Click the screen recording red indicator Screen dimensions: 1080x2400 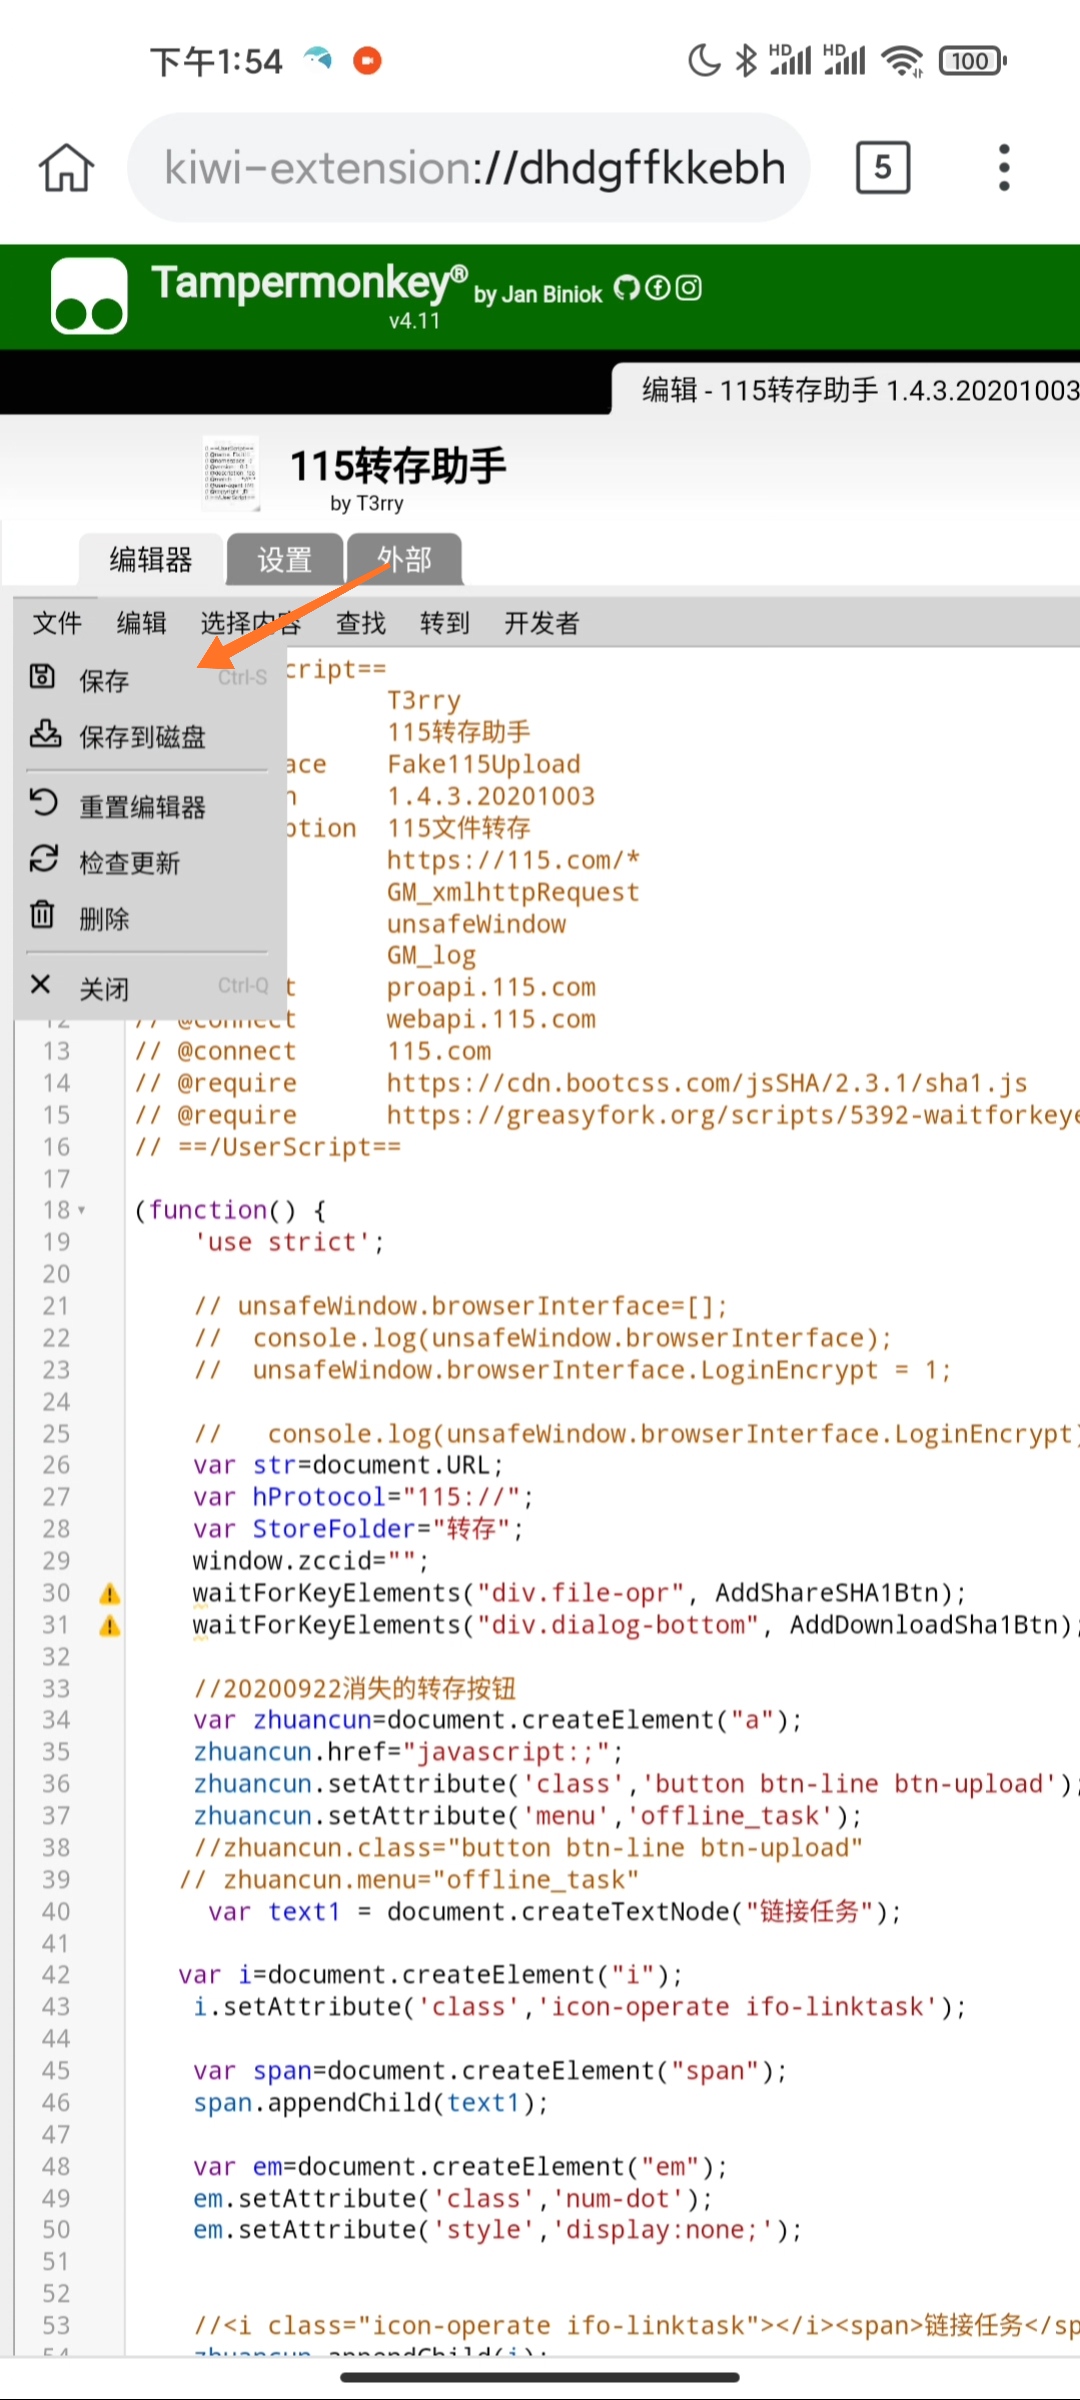pyautogui.click(x=367, y=61)
